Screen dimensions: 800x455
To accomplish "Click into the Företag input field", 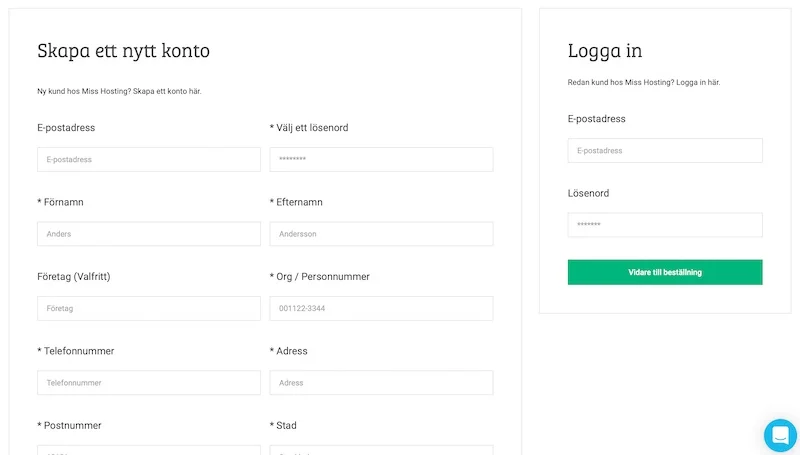I will point(149,308).
